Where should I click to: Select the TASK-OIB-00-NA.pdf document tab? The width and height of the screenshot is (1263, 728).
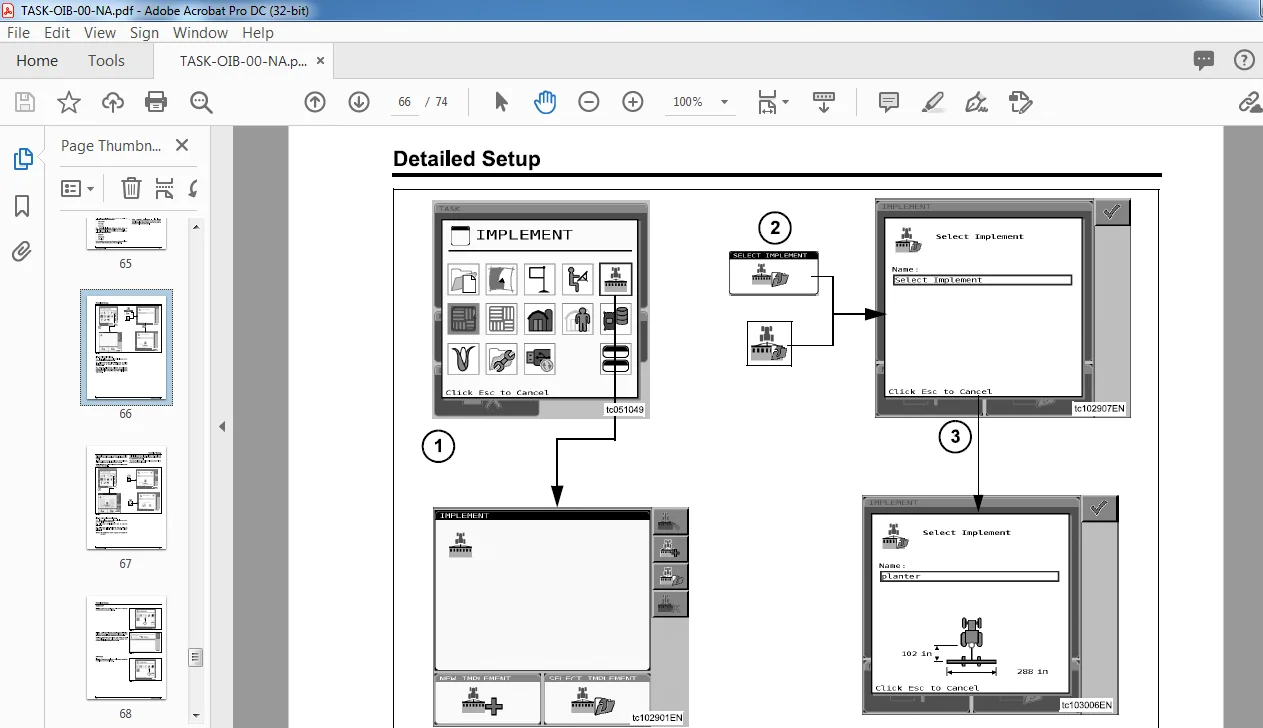243,61
